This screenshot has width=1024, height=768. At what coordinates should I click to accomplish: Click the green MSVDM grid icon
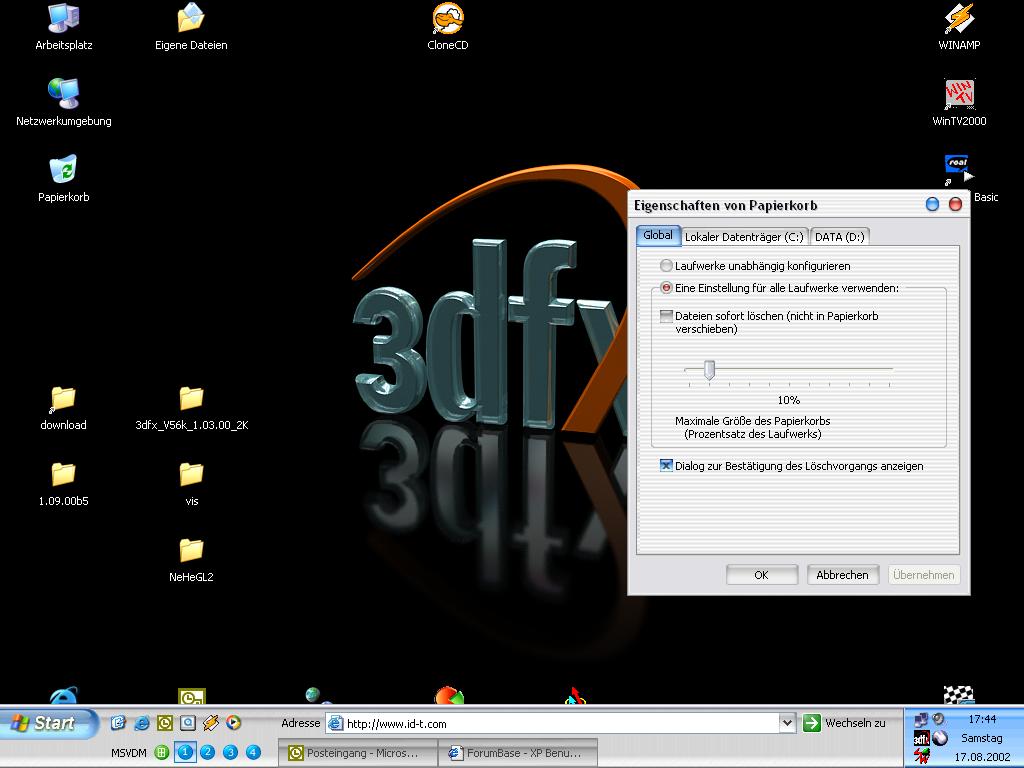pyautogui.click(x=161, y=752)
